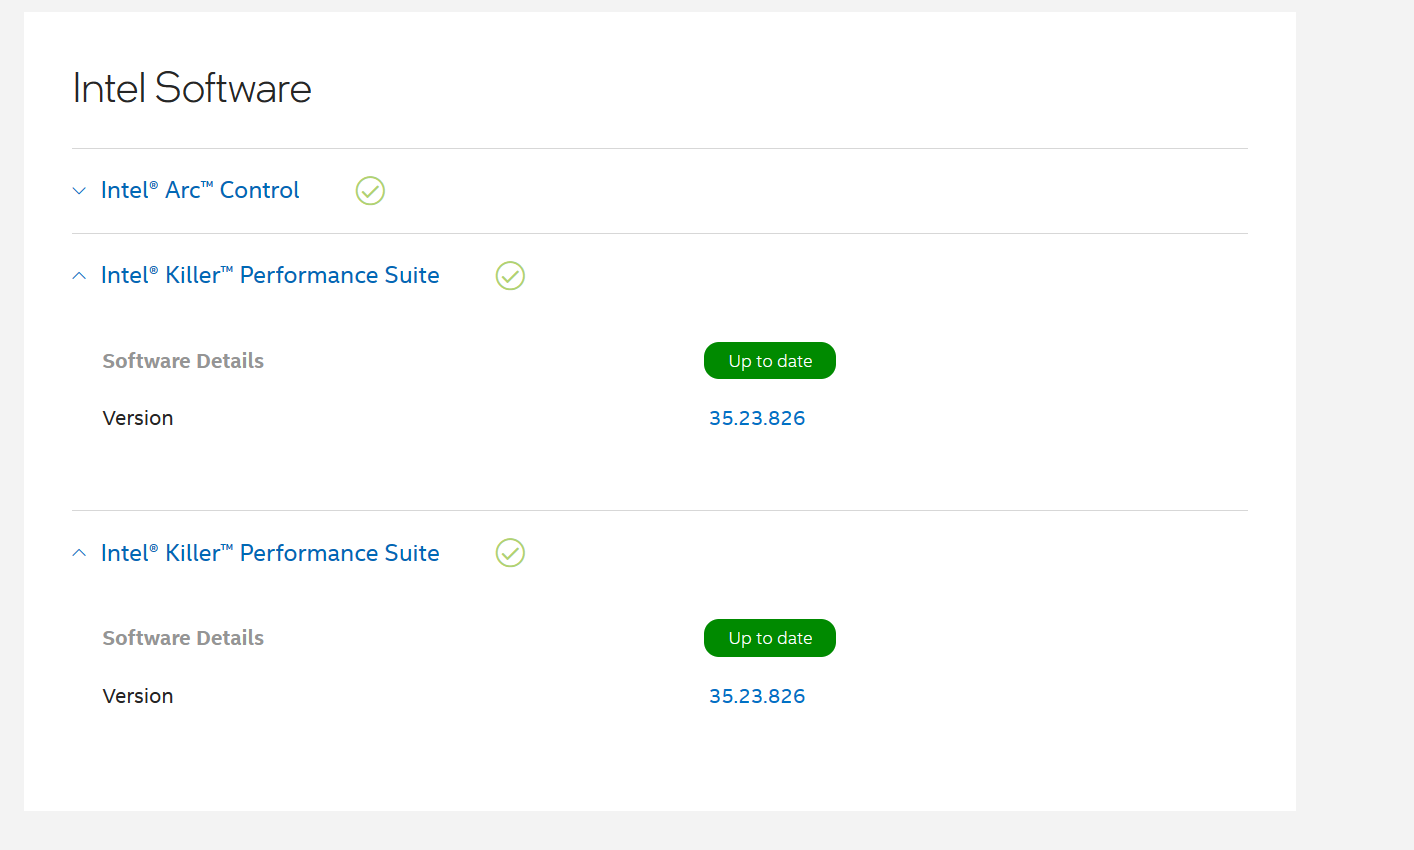Click the divider line between the two Killer sections
The image size is (1414, 850).
660,510
